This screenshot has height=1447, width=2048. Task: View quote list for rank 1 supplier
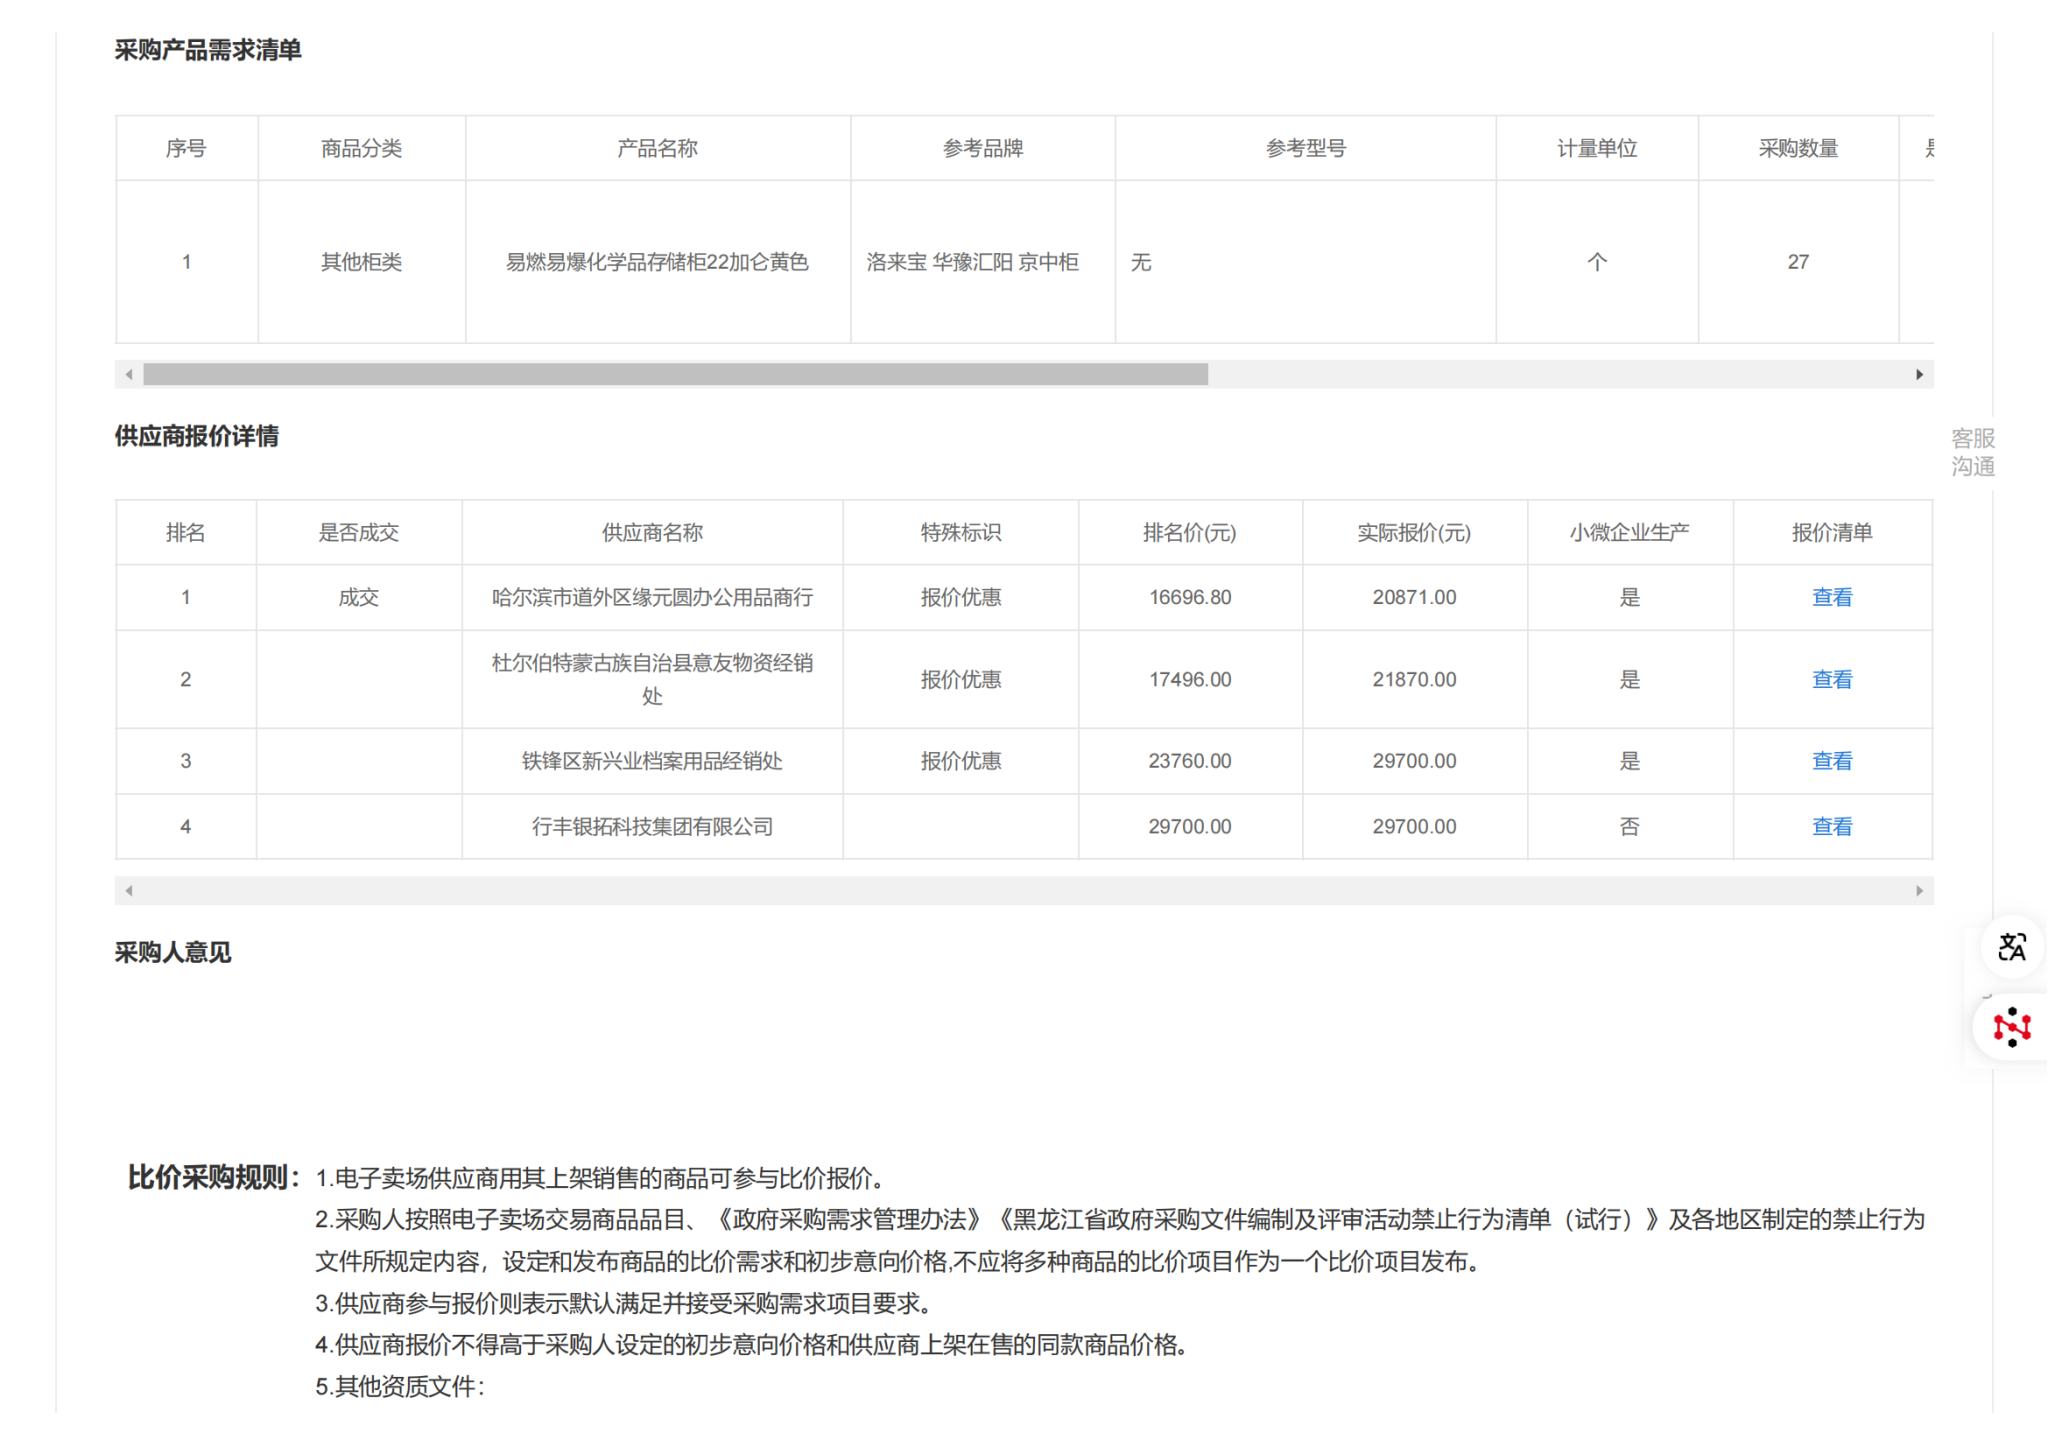coord(1831,597)
